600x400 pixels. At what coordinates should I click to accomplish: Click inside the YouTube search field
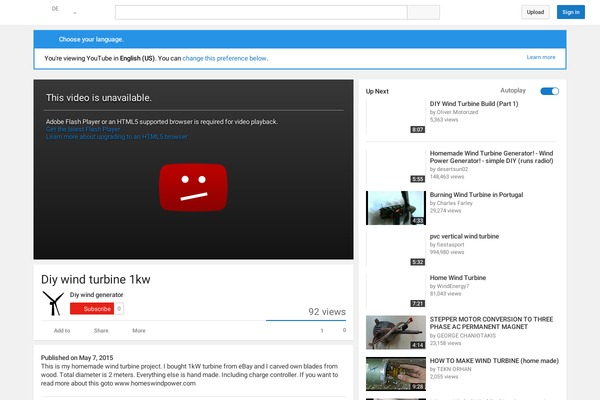261,12
